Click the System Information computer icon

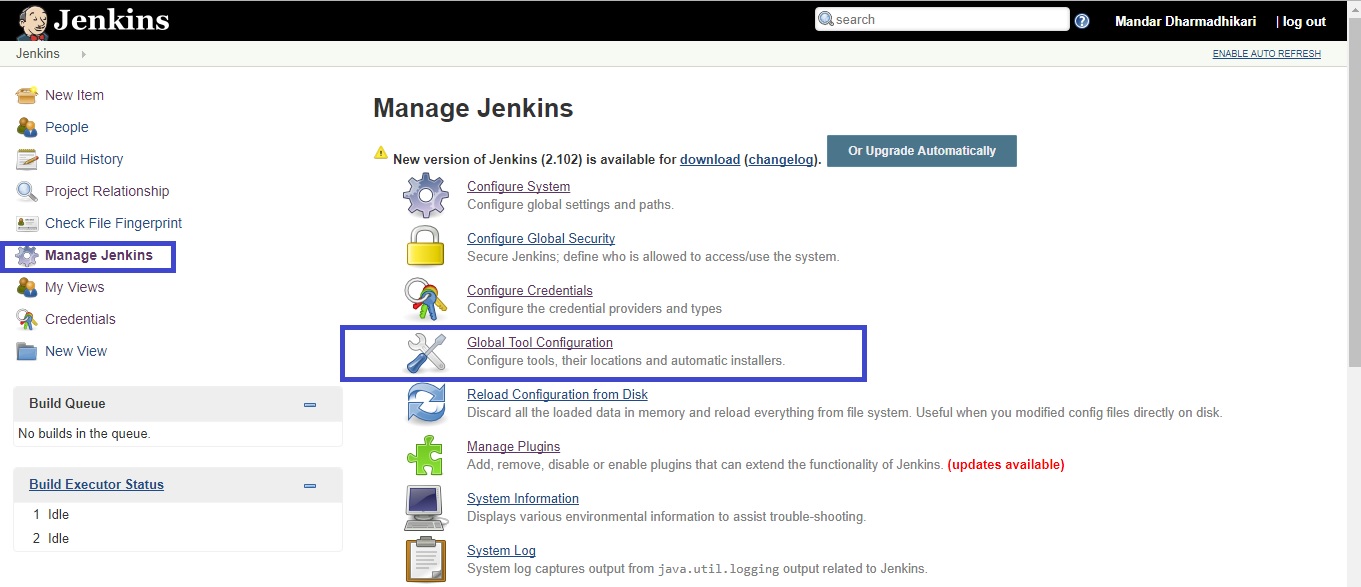(426, 507)
